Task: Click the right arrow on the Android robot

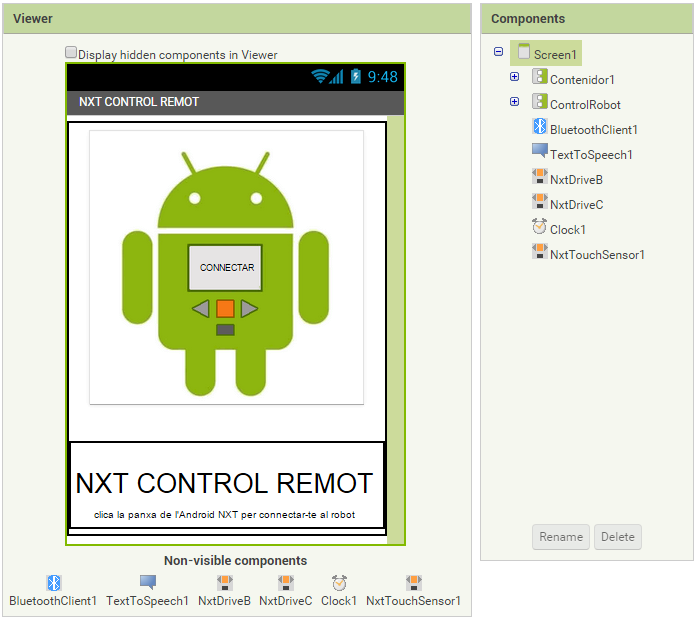Action: (249, 308)
